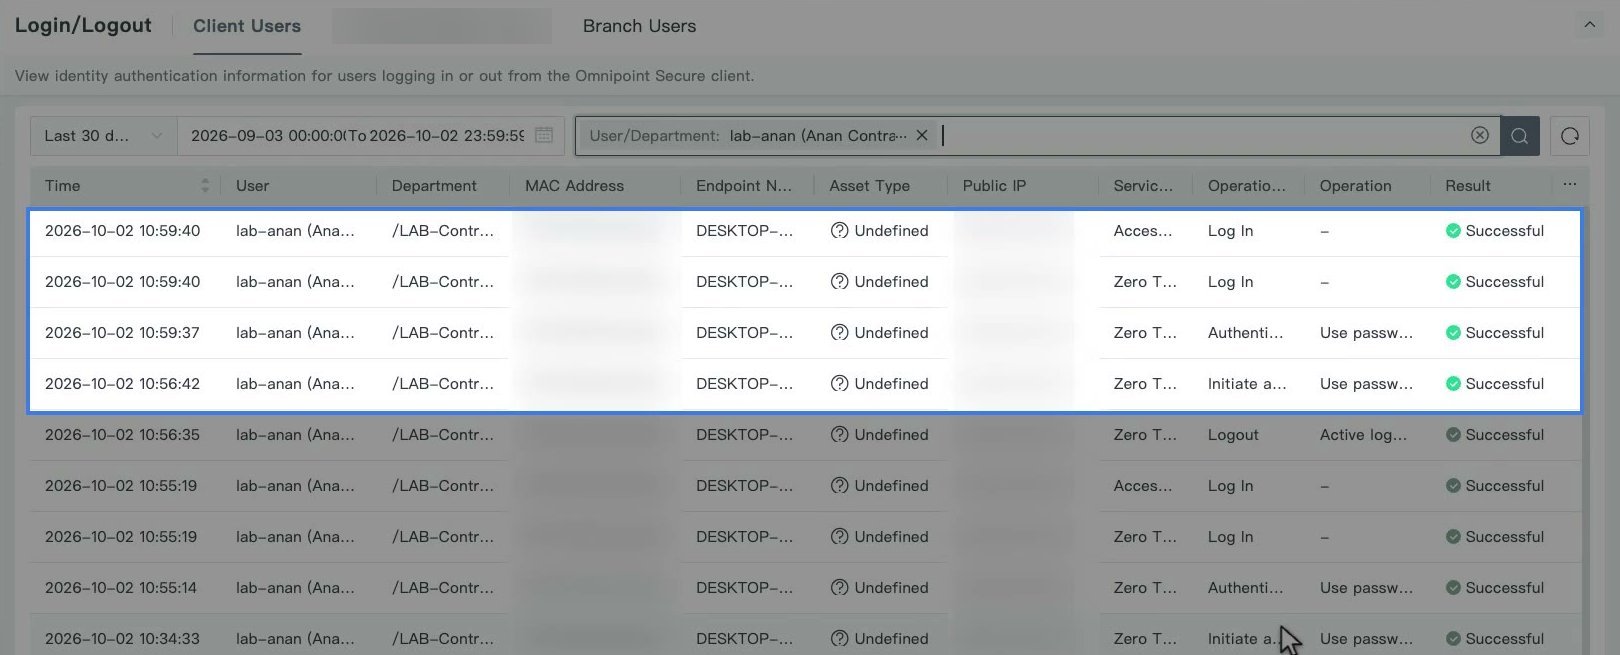Click DESKTOP-... endpoint cell in 10:55:14 row
Image resolution: width=1620 pixels, height=655 pixels.
744,588
